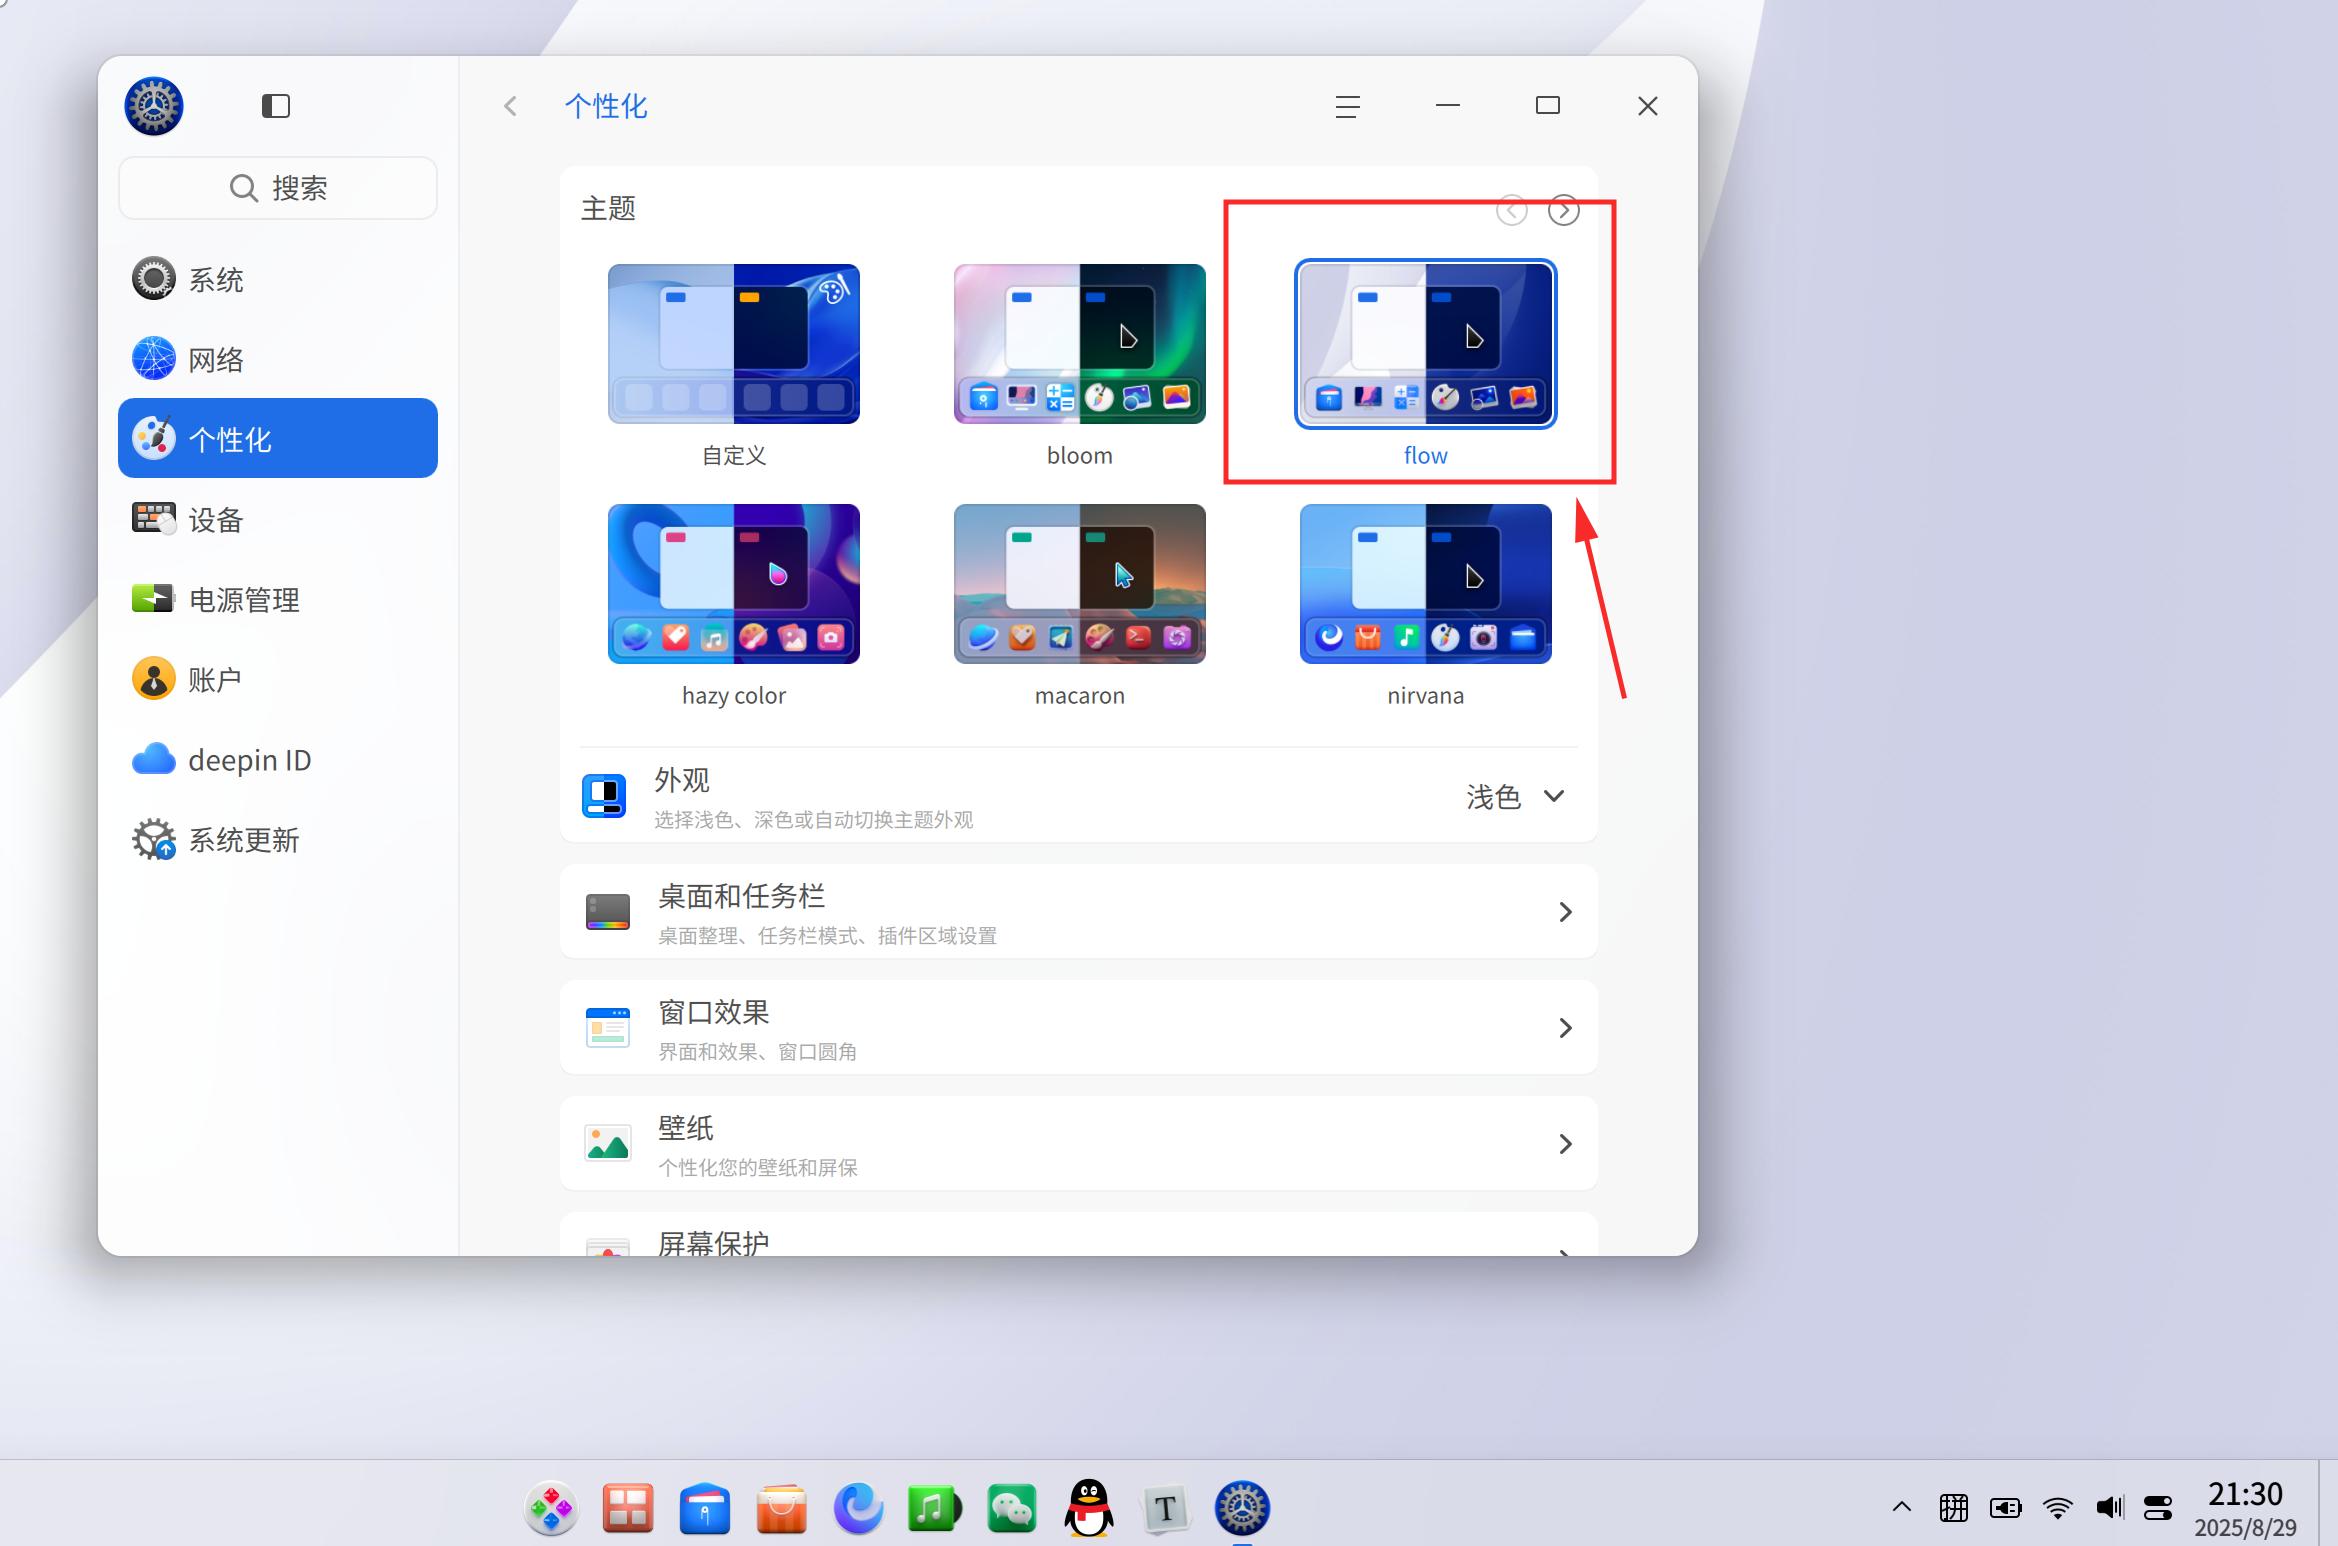Open music player in dock
The height and width of the screenshot is (1546, 2338).
pos(934,1508)
